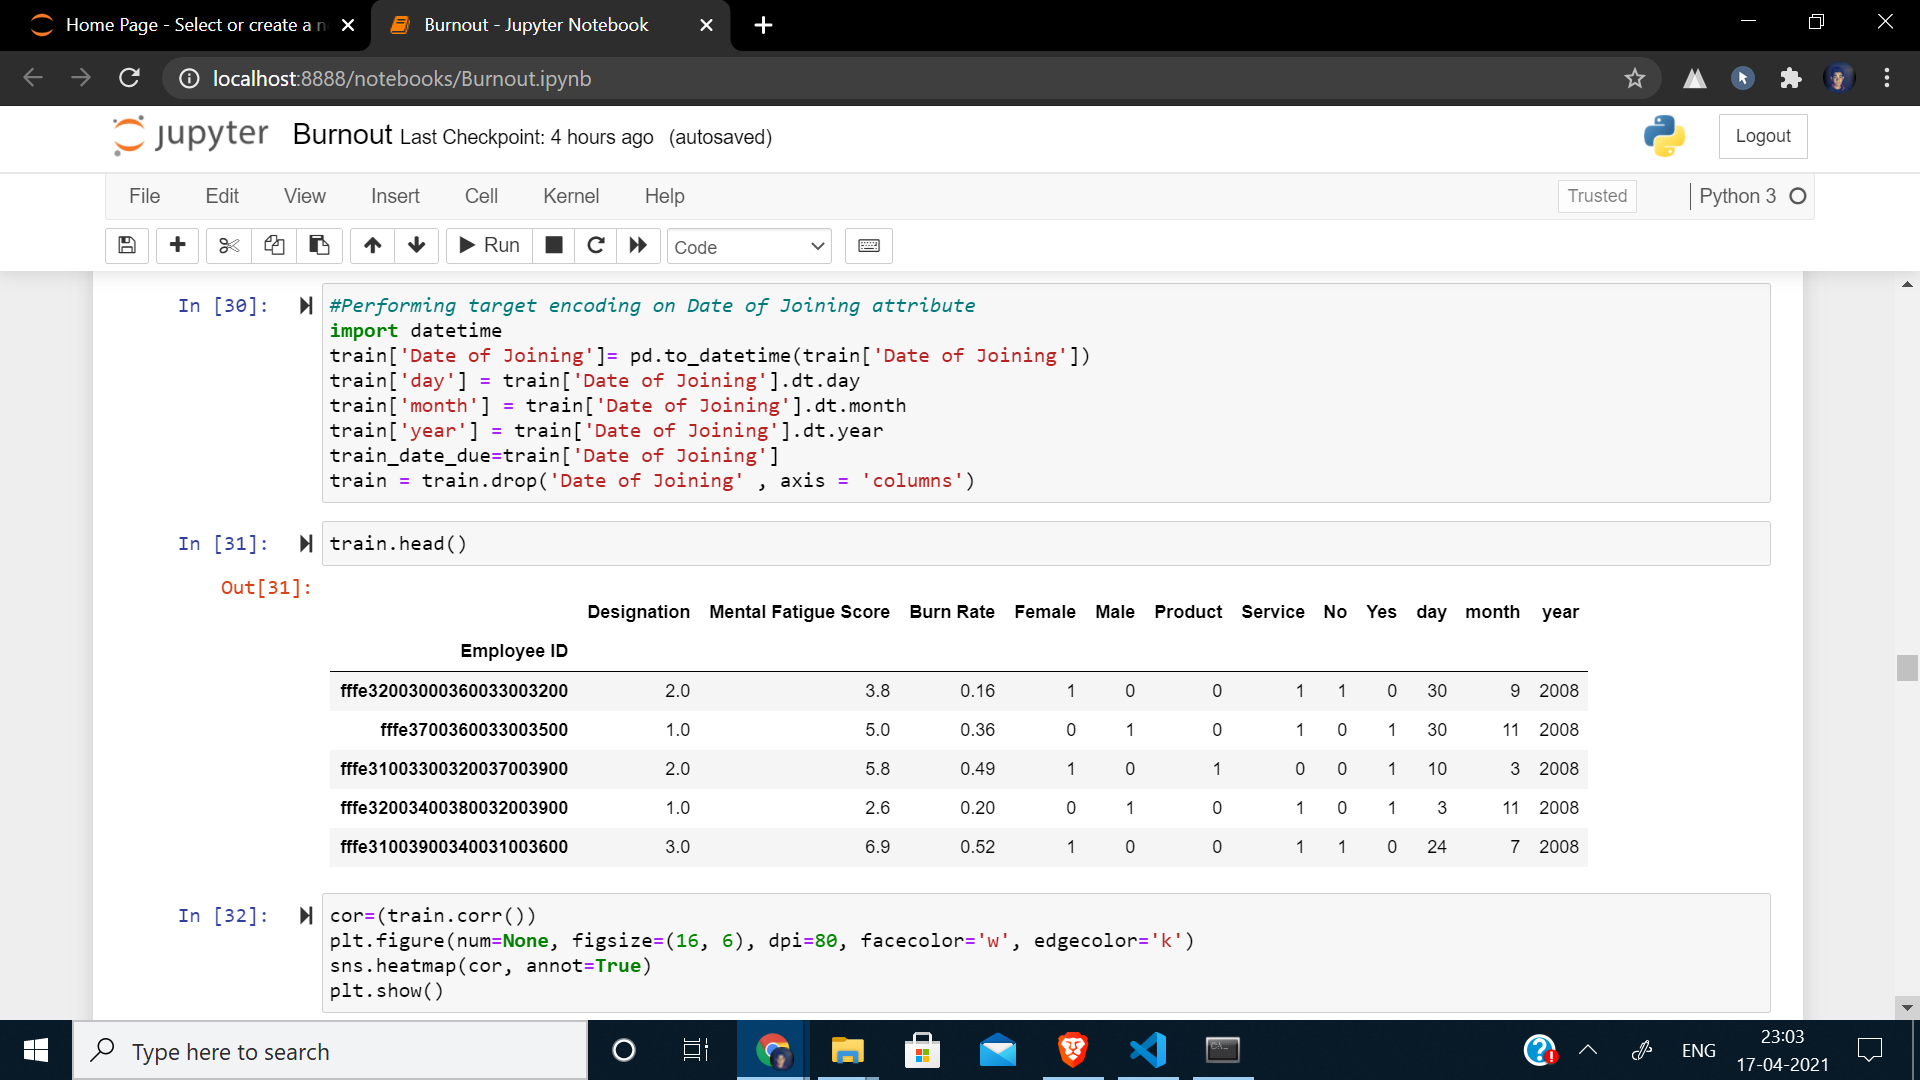Click the notebook vertical scrollbar thumb

[1906, 667]
